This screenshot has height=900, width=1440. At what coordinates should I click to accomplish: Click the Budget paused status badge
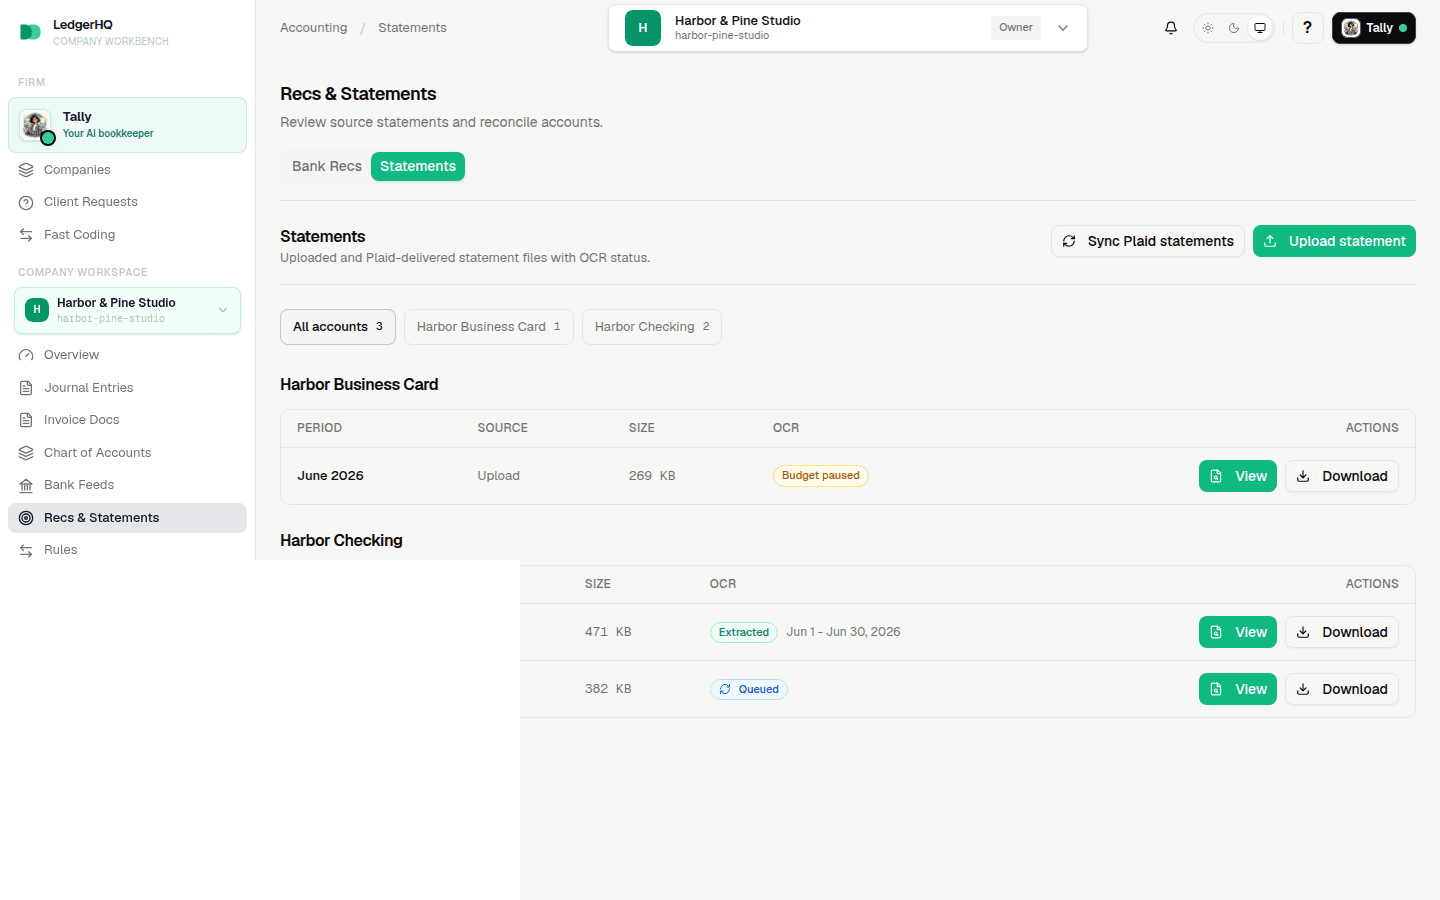coord(821,476)
